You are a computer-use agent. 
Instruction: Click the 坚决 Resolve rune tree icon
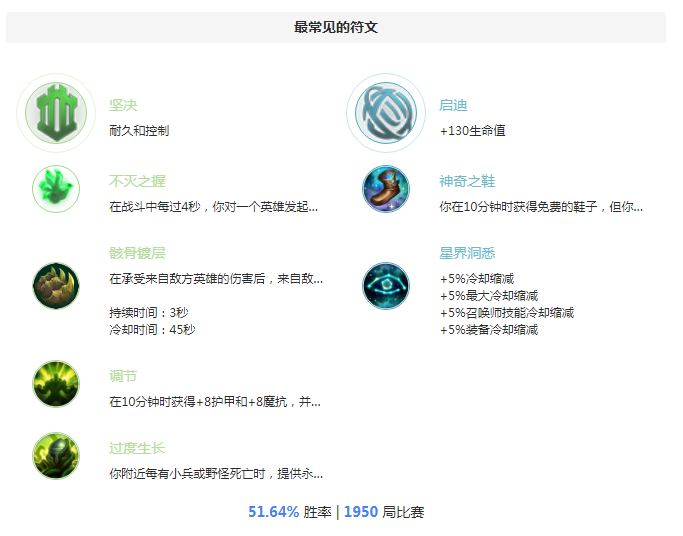pyautogui.click(x=56, y=113)
